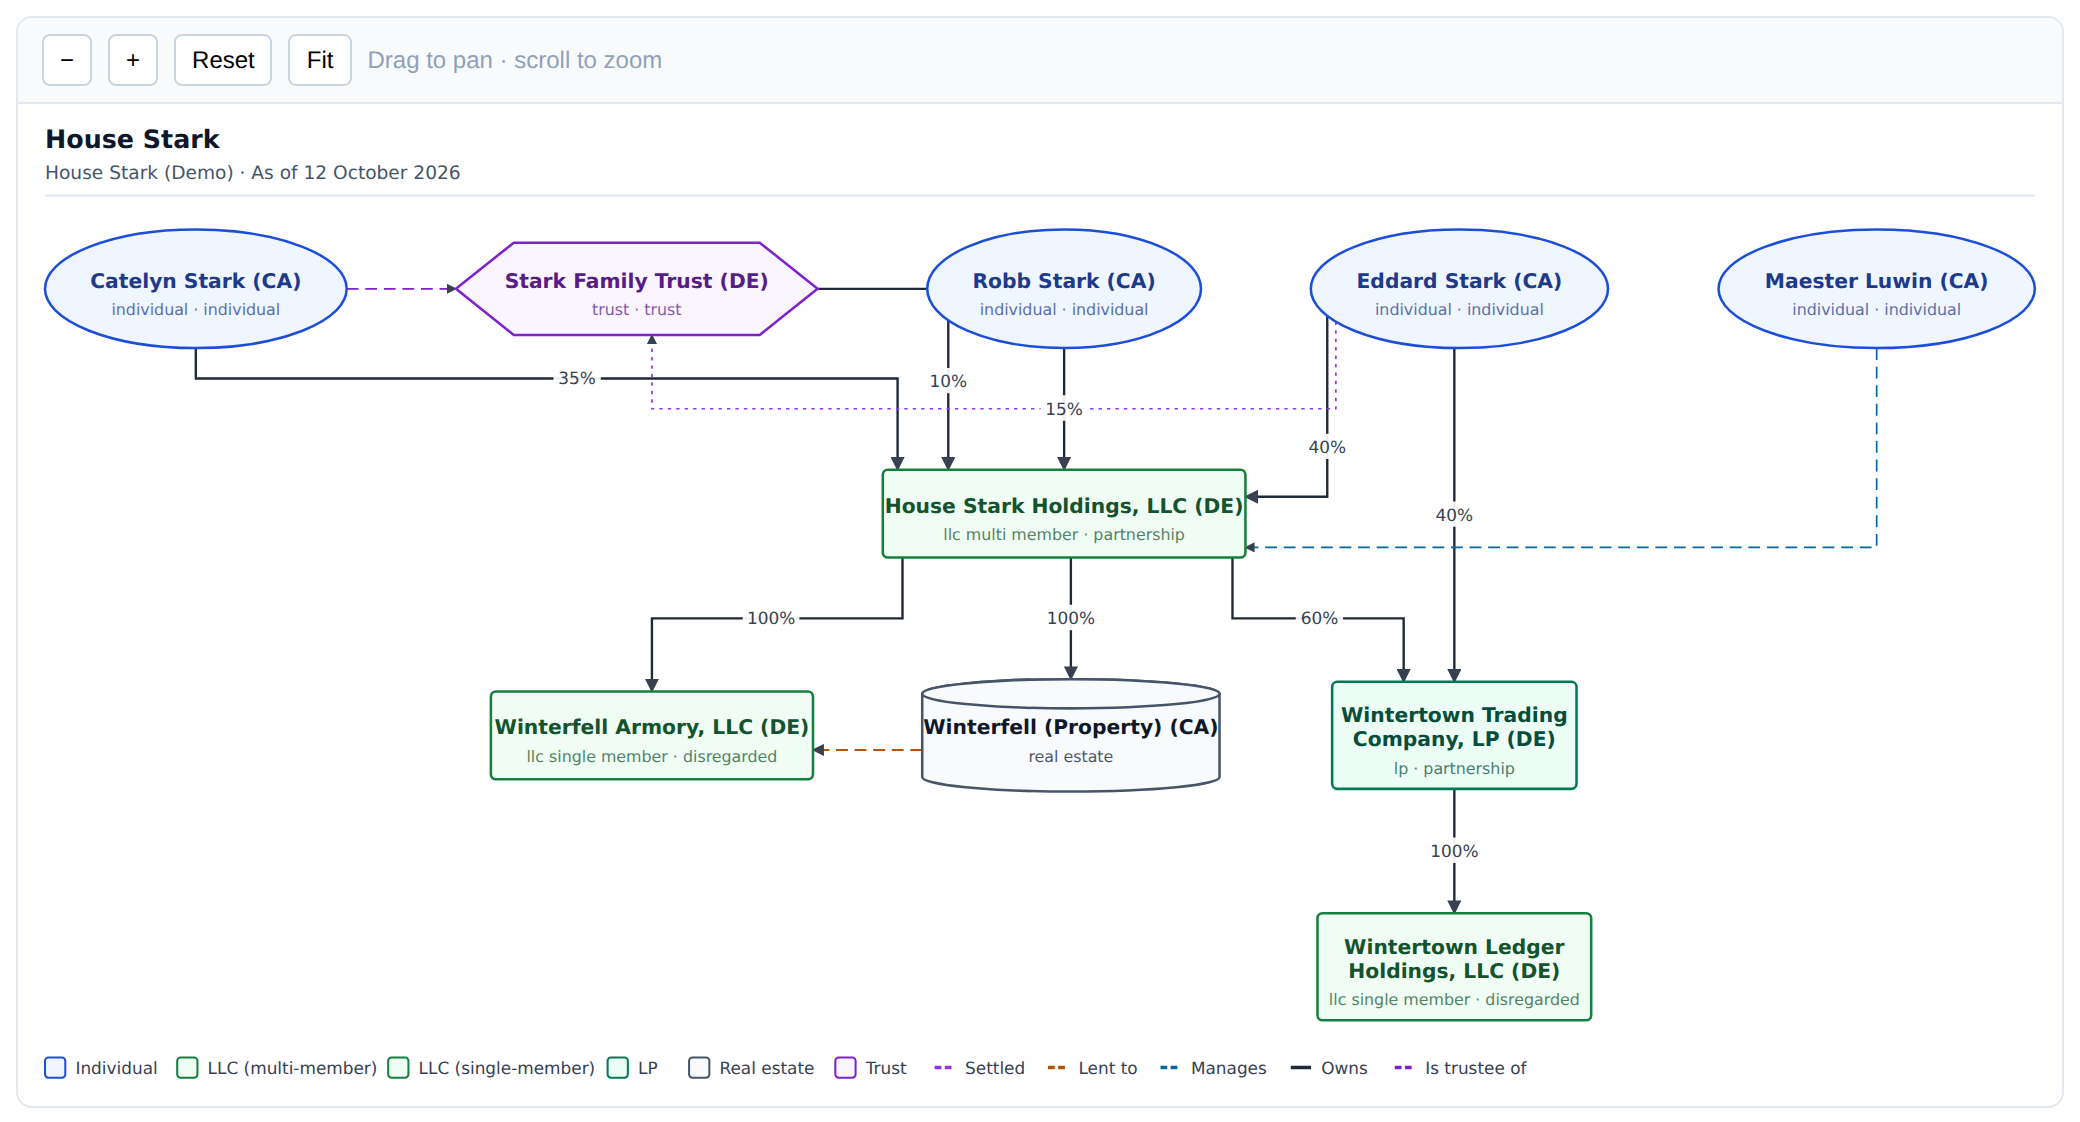The height and width of the screenshot is (1122, 2080).
Task: Click the 15% ownership edge label
Action: click(1064, 409)
